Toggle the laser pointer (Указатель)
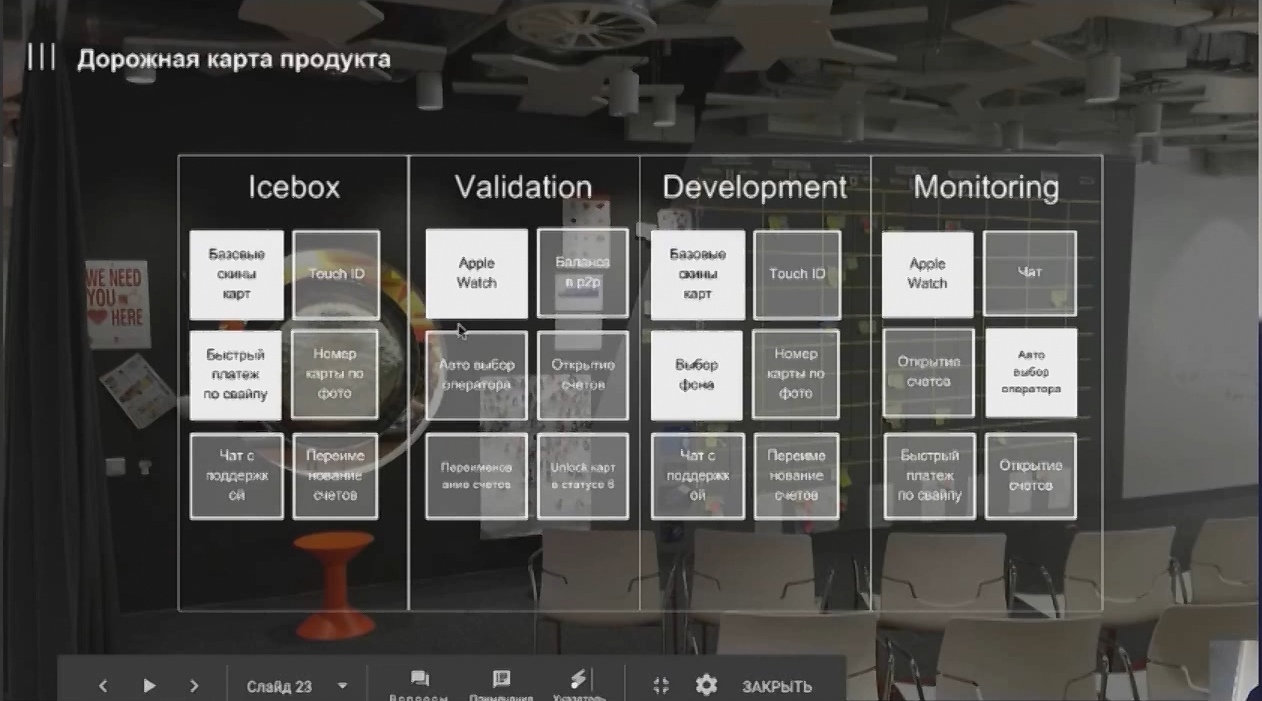The width and height of the screenshot is (1262, 701). click(x=579, y=685)
